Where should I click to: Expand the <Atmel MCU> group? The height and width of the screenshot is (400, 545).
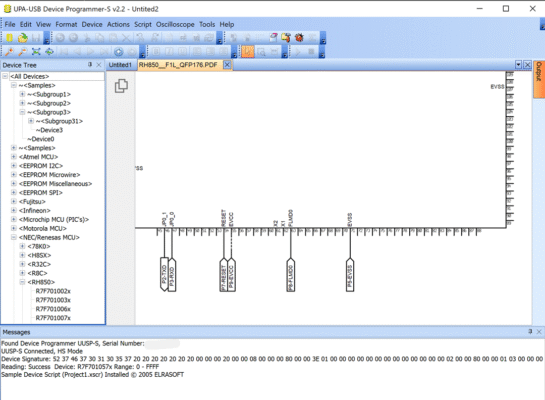tap(14, 157)
